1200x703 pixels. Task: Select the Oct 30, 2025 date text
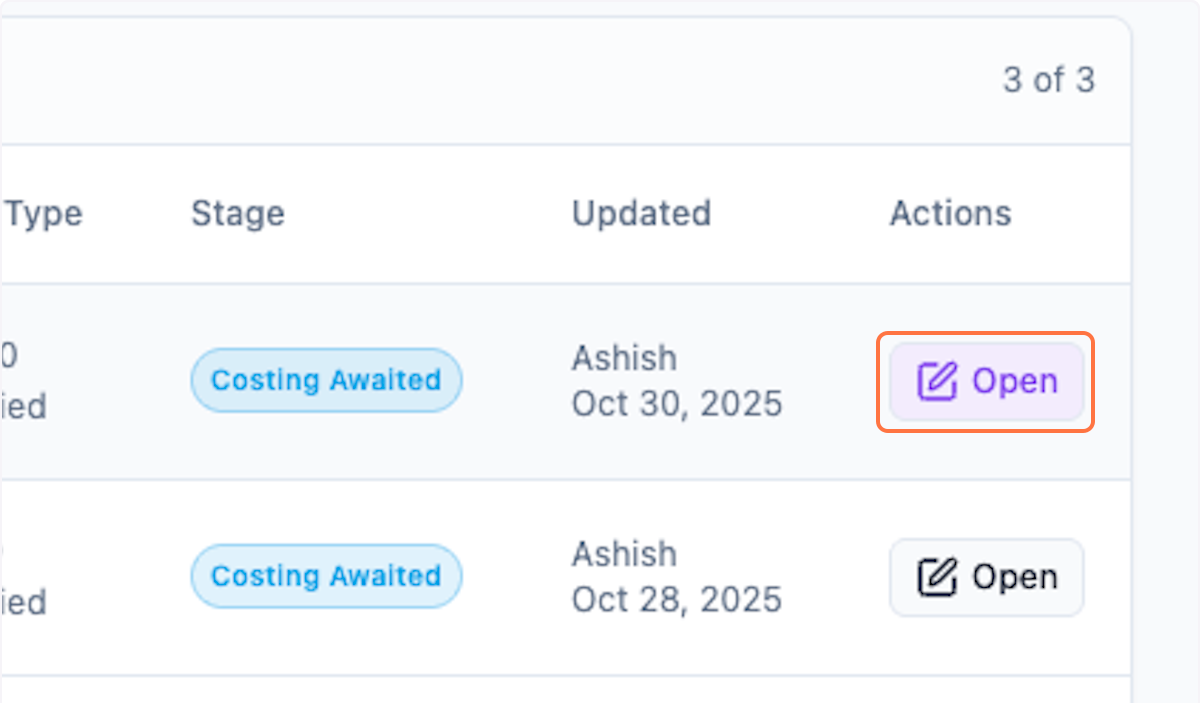(x=676, y=404)
